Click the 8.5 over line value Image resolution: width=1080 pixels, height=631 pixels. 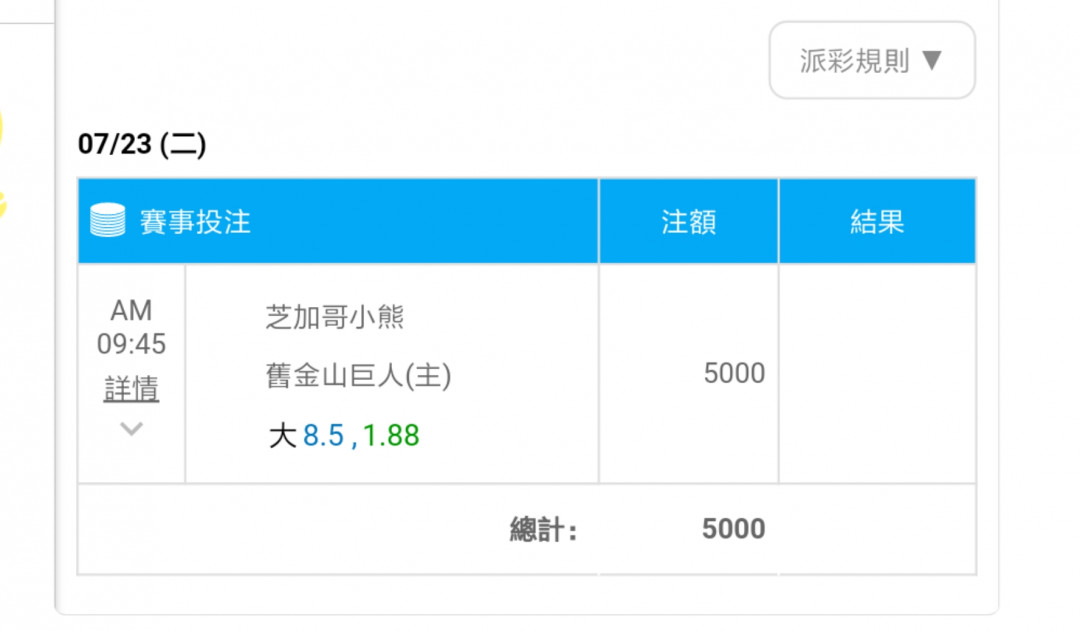[323, 435]
